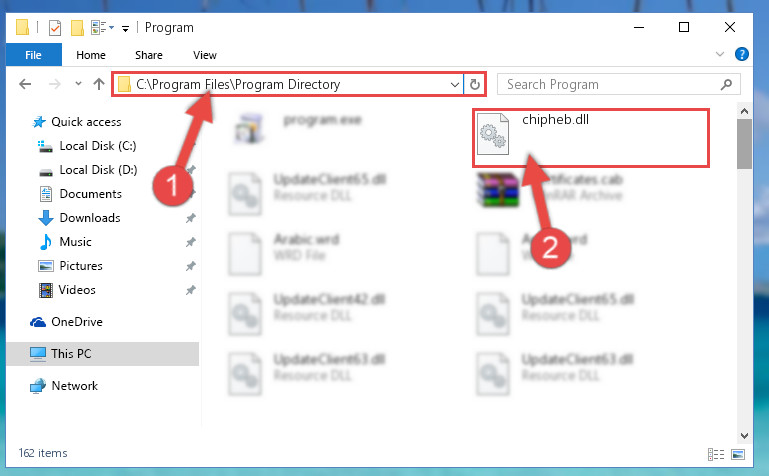
Task: Expand the ribbon with chevron
Action: click(719, 54)
